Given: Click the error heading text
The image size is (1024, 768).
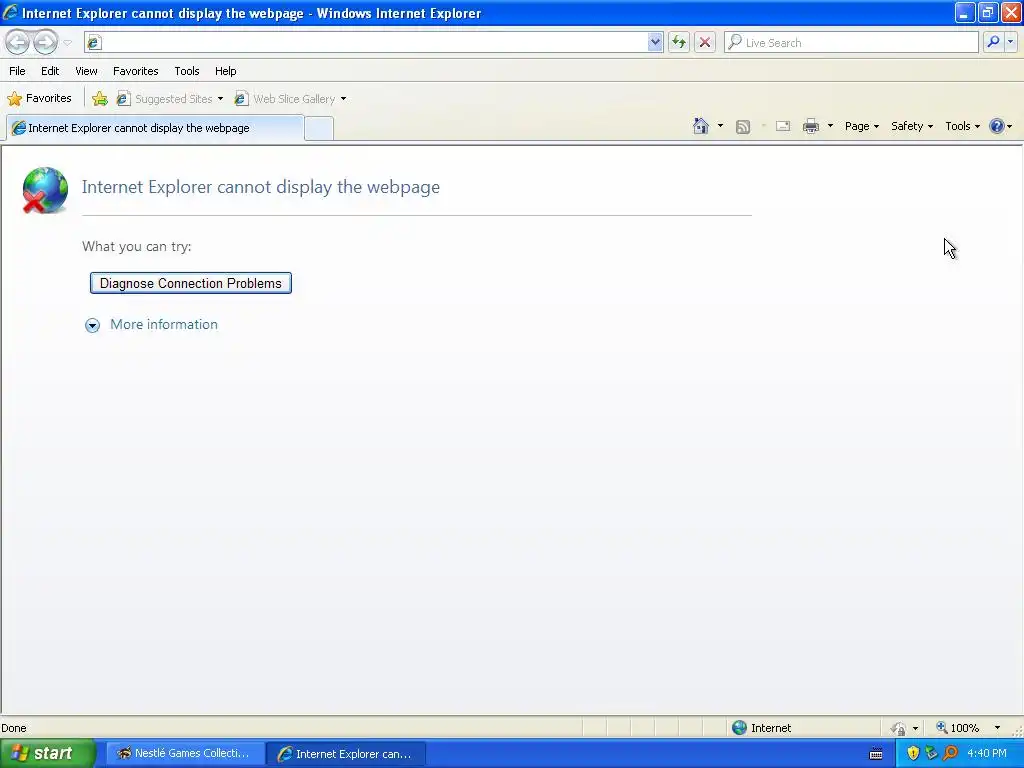Looking at the screenshot, I should (x=261, y=187).
